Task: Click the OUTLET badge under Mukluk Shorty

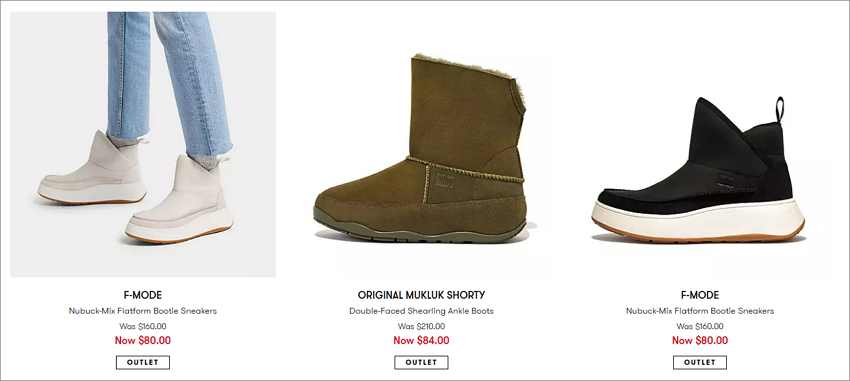Action: click(x=421, y=362)
